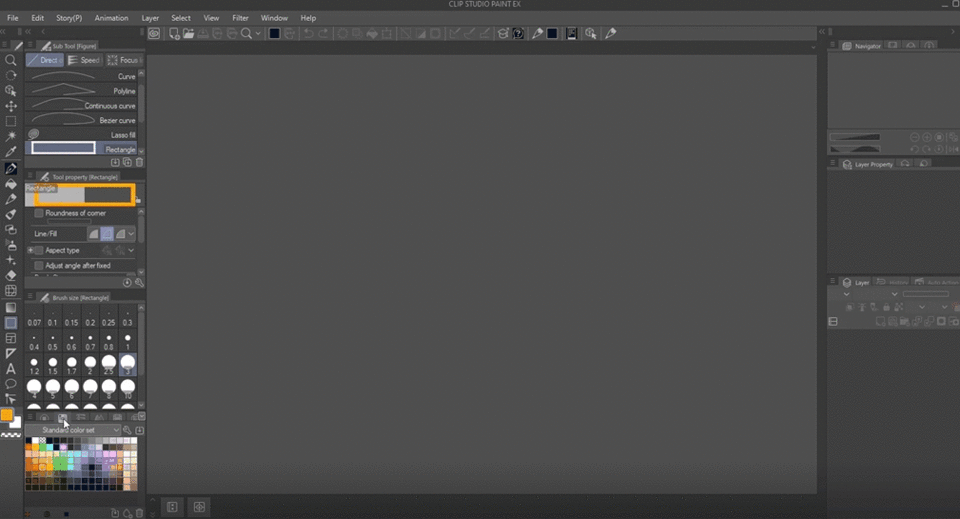Select the Eyedropper tool

[x=10, y=152]
